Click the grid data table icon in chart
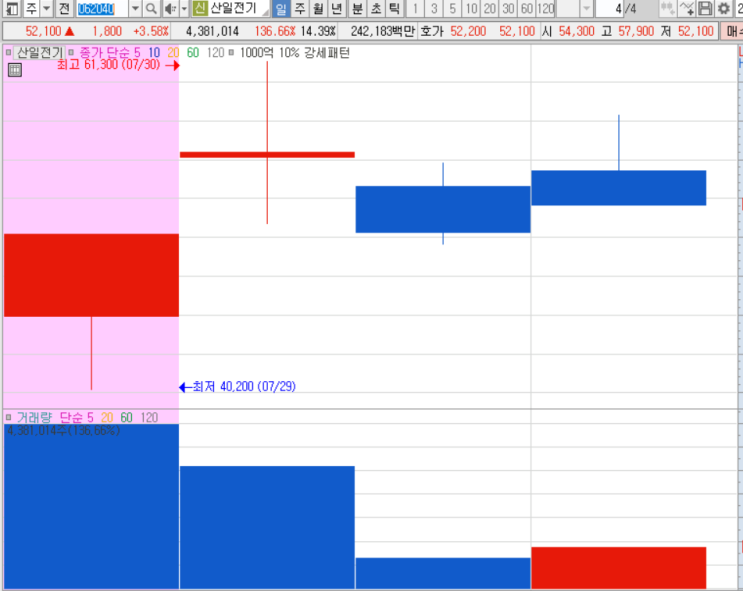This screenshot has width=743, height=591. coord(15,70)
